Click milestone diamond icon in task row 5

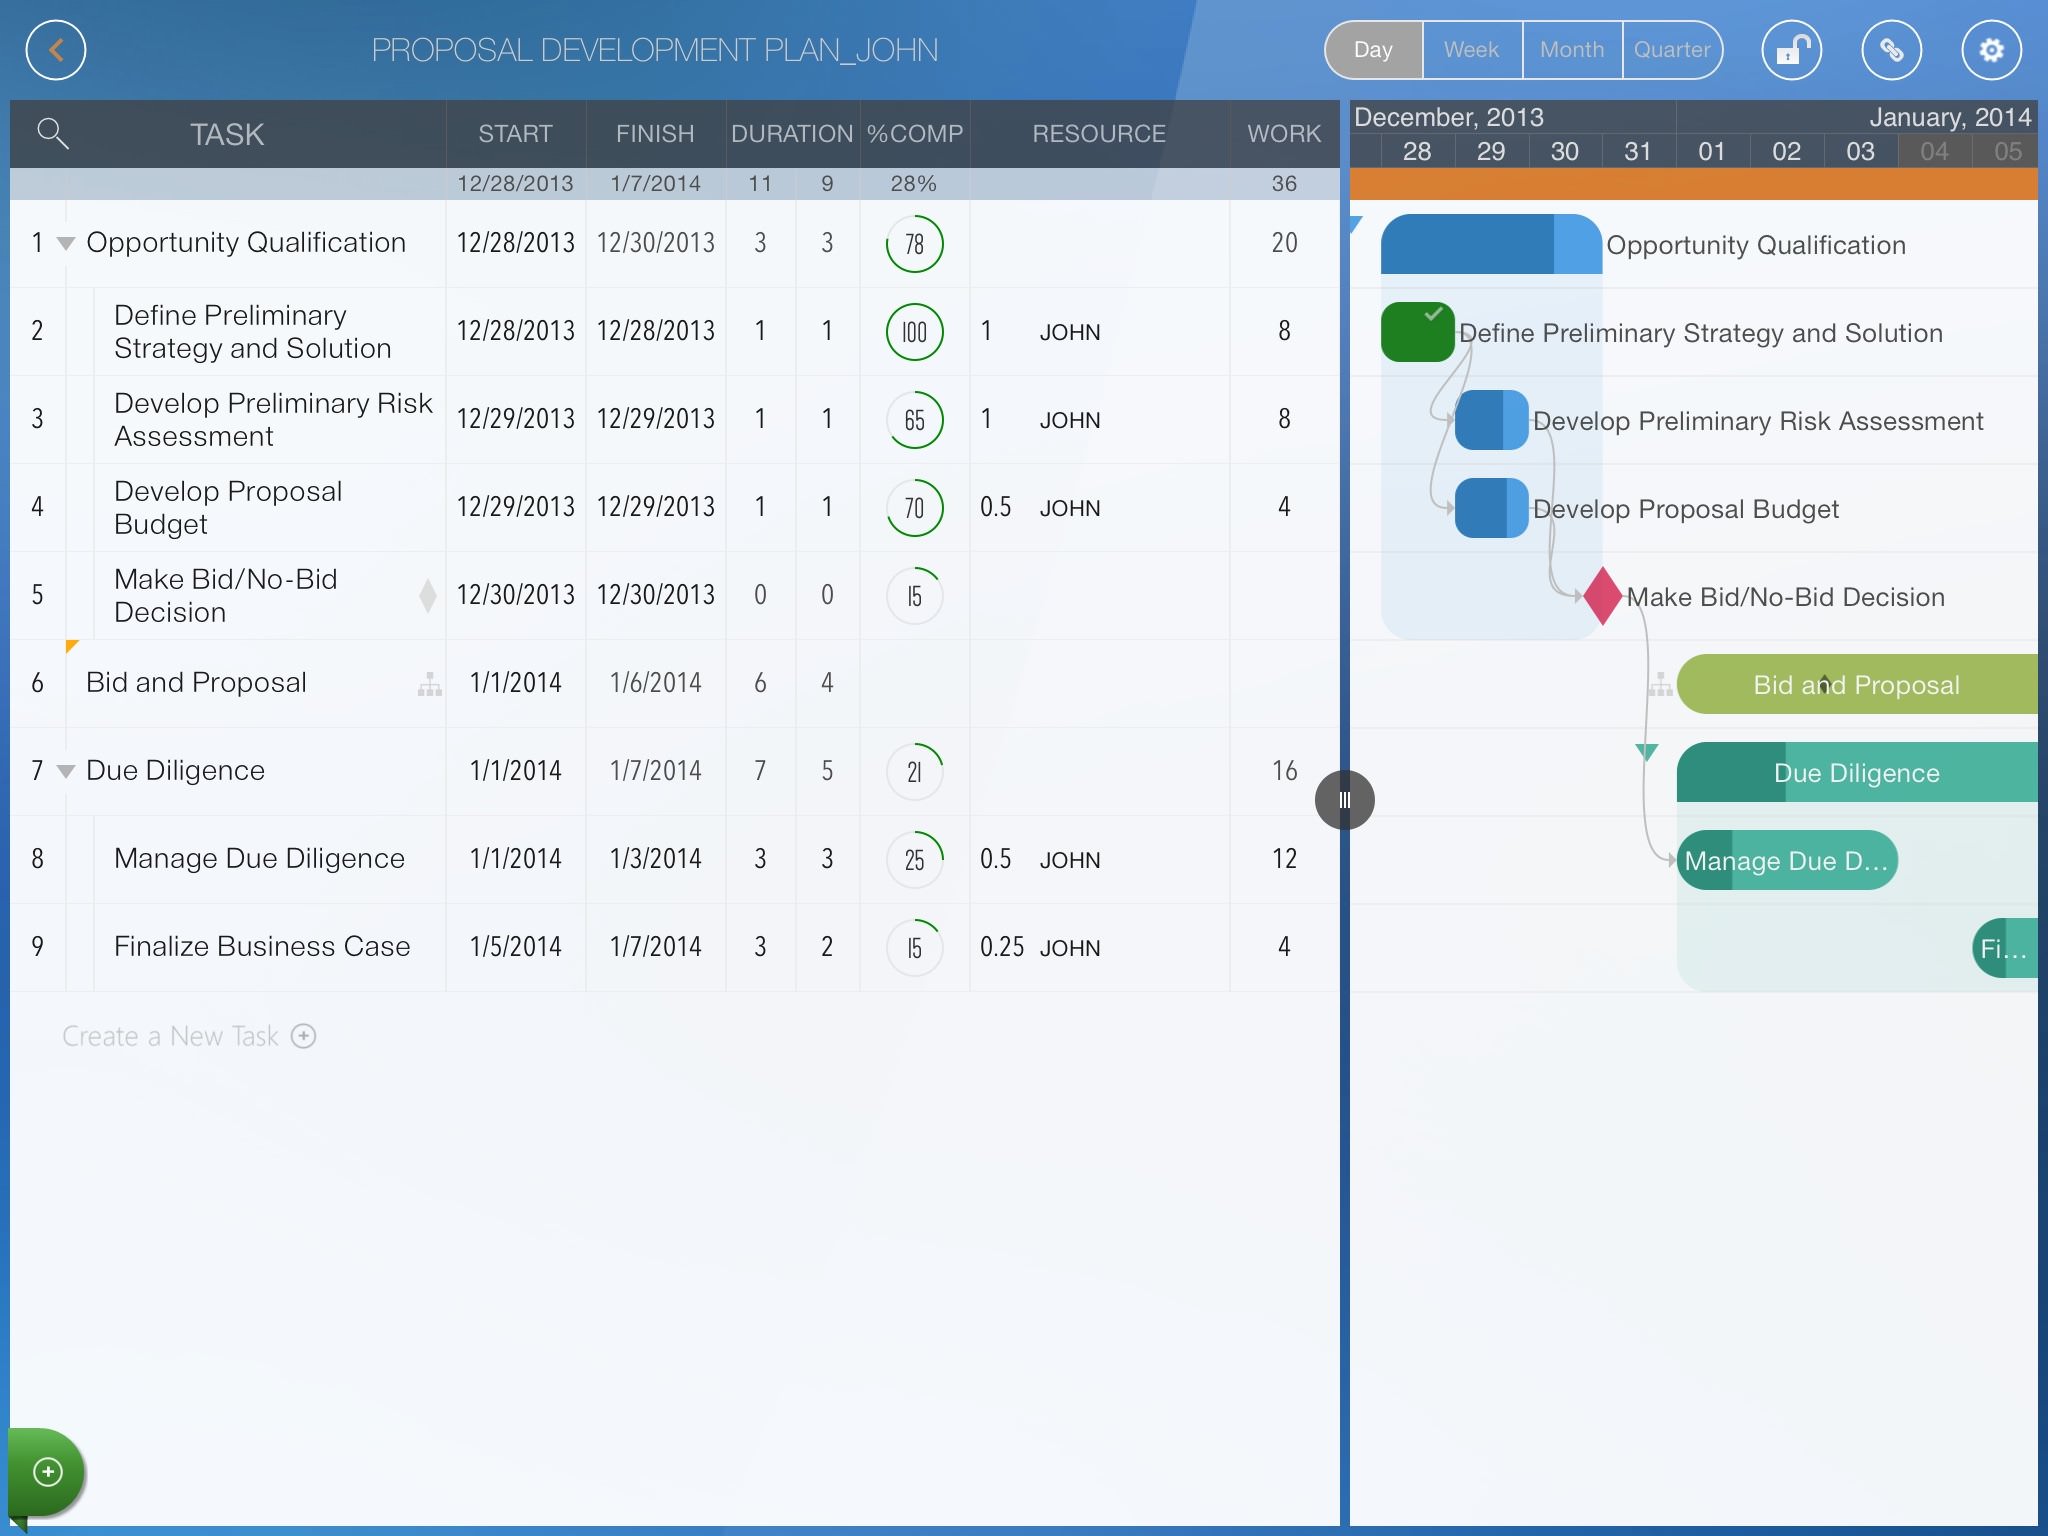point(428,595)
